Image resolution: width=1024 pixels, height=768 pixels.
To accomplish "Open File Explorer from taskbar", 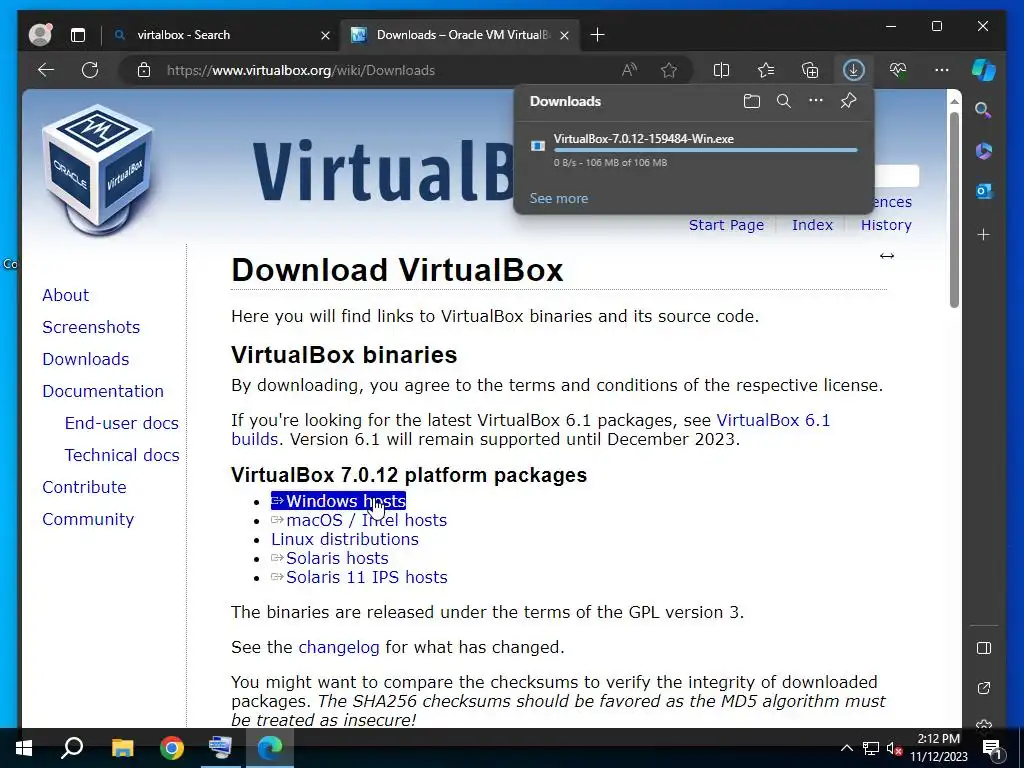I will (122, 748).
